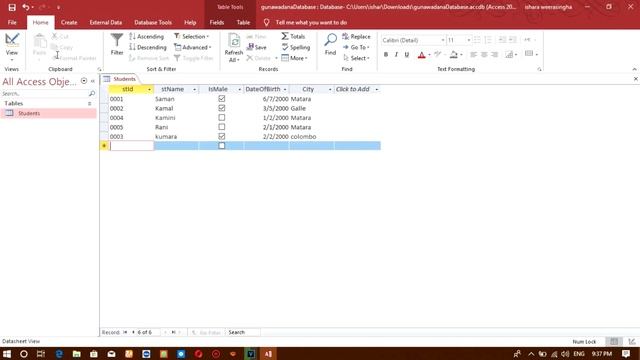Open the Table tab

[x=243, y=22]
